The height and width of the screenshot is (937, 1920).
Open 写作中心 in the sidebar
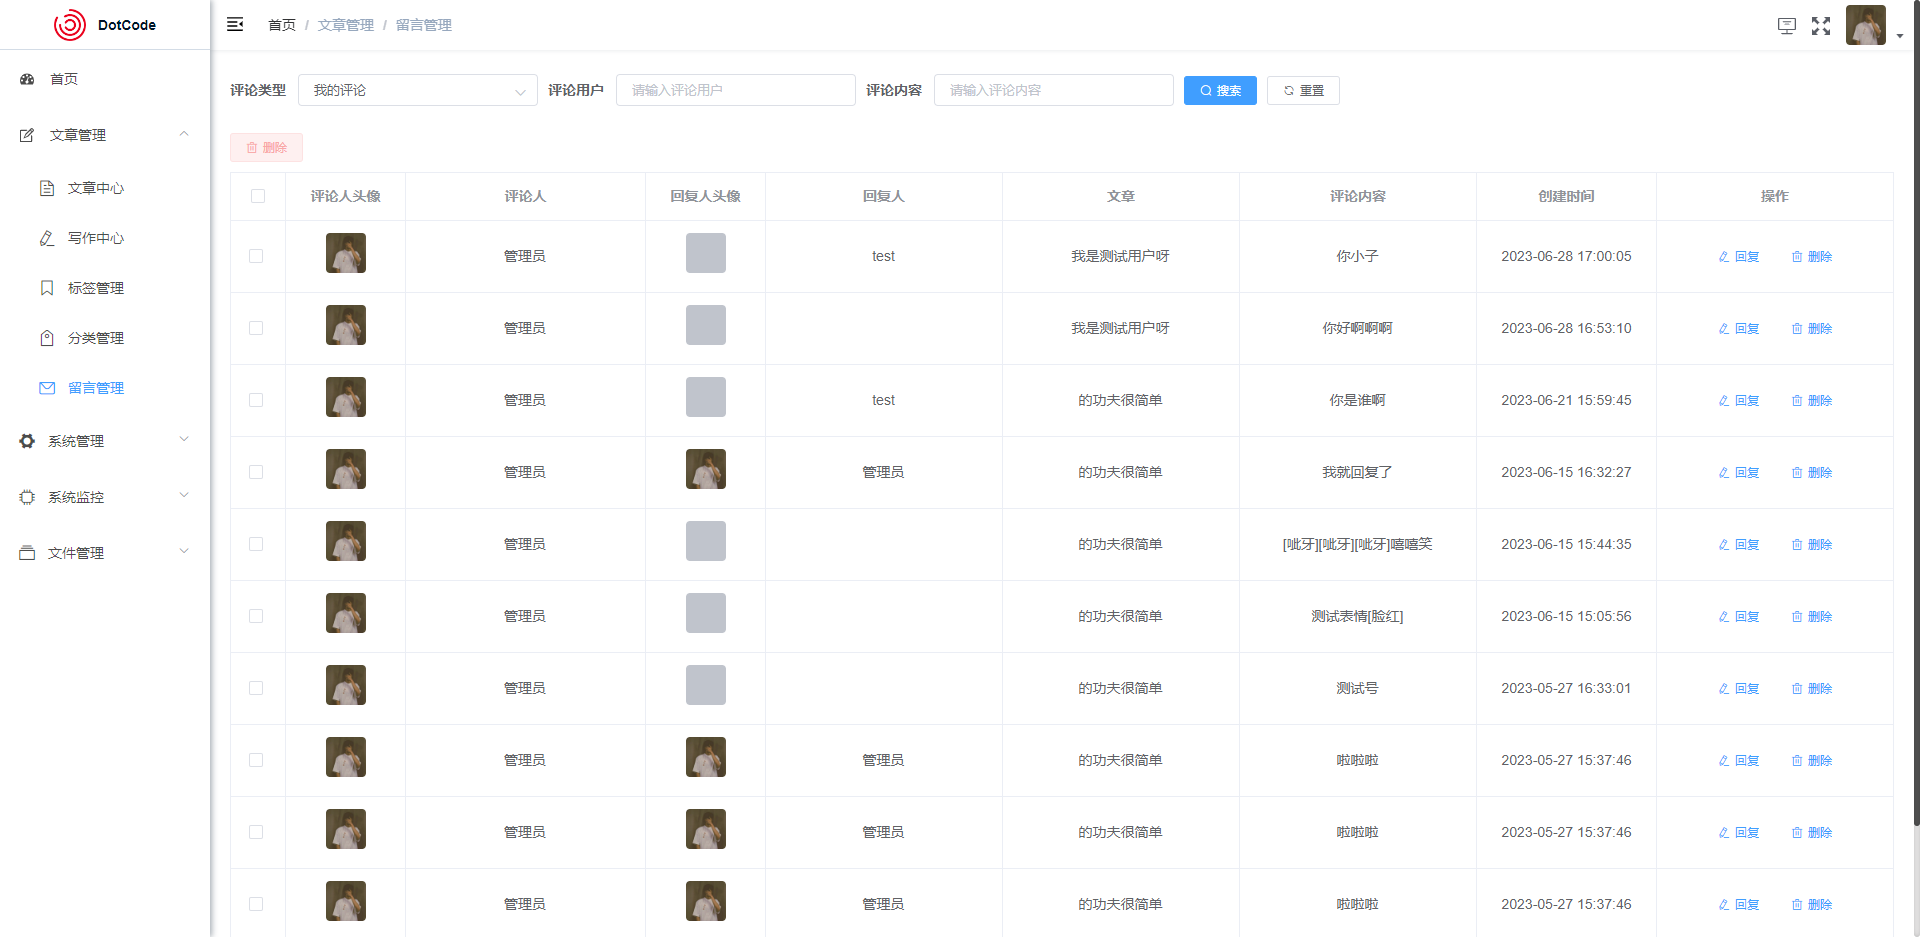pos(96,238)
